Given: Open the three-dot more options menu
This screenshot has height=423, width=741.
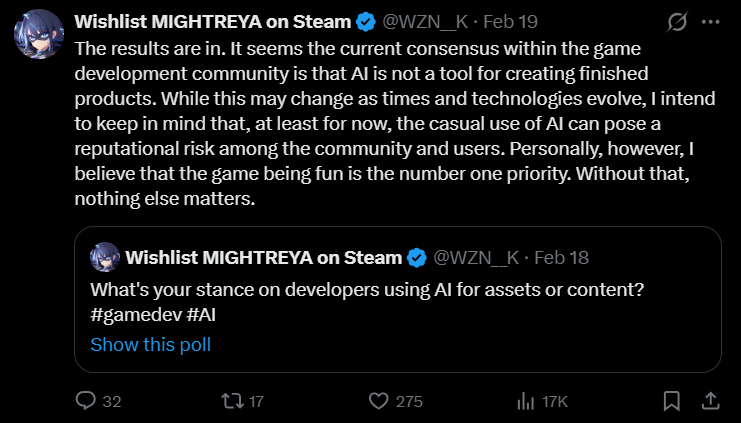Looking at the screenshot, I should coord(709,20).
